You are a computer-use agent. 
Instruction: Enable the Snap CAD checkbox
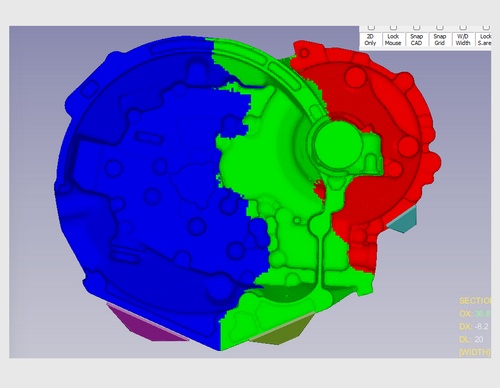[x=416, y=27]
